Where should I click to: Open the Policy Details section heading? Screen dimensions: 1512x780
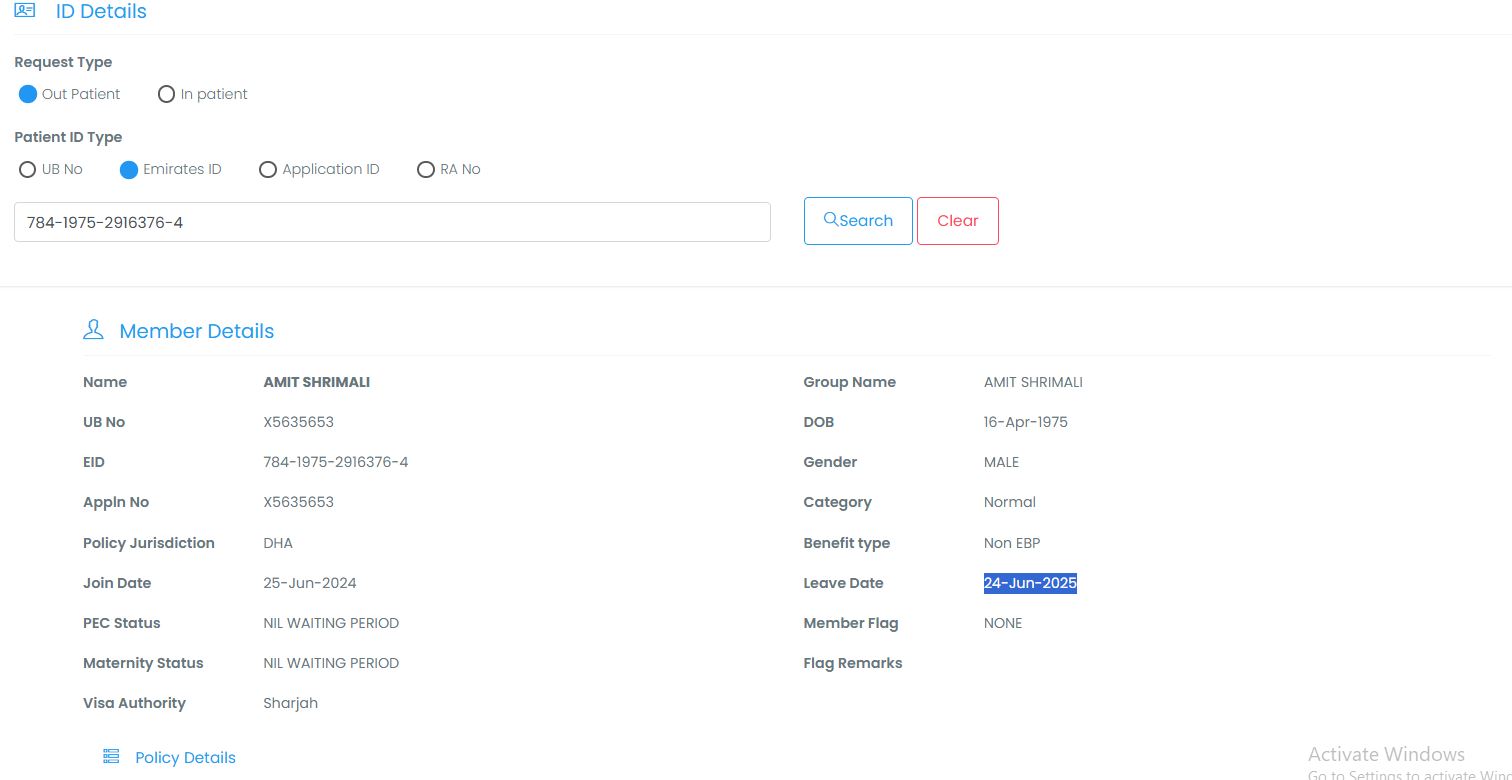(x=185, y=758)
